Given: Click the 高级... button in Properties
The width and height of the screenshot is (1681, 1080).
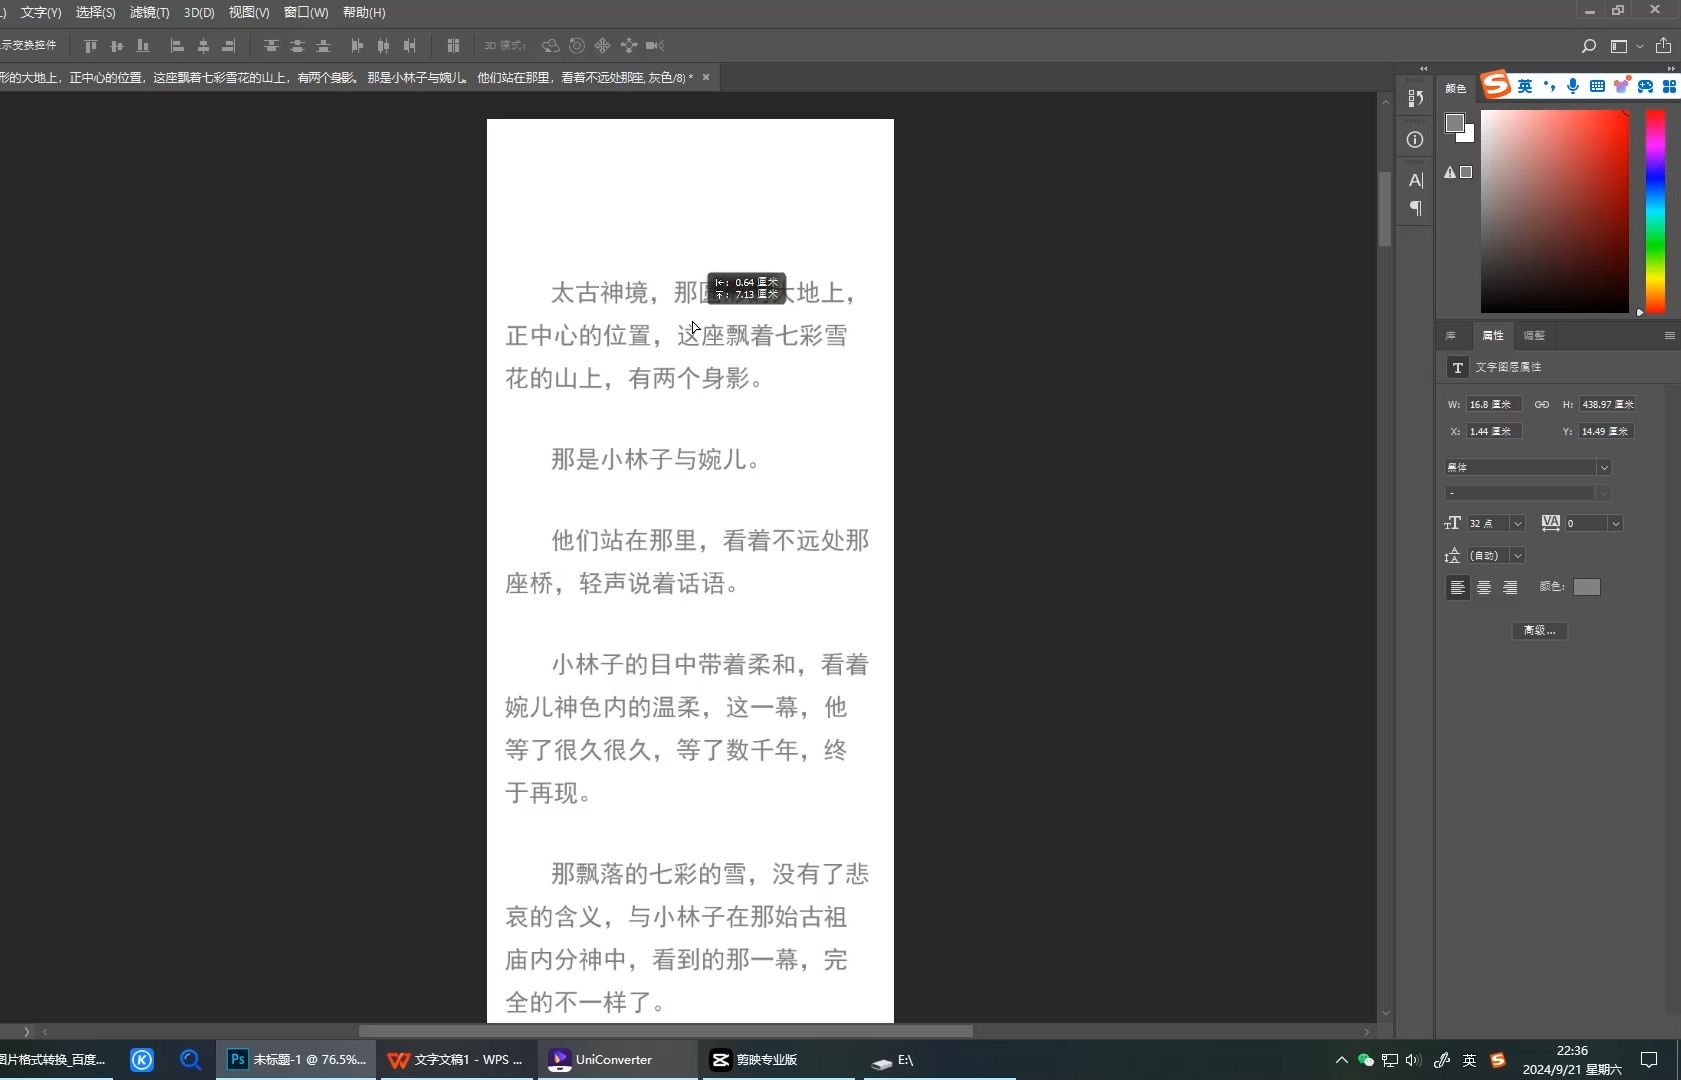Looking at the screenshot, I should [1539, 630].
